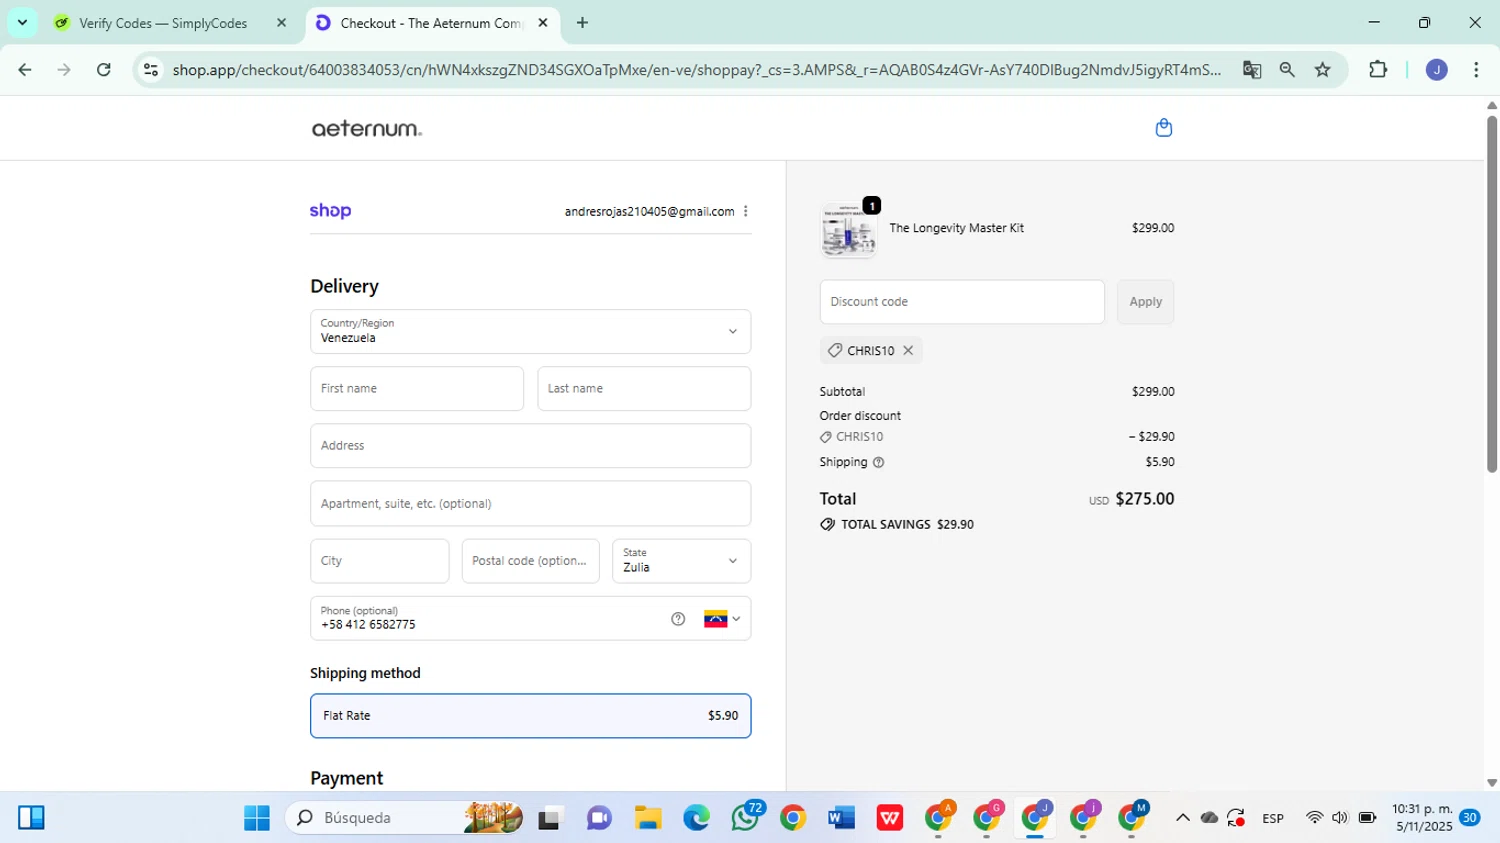Open the clock and date panel
The image size is (1500, 843).
1422,818
